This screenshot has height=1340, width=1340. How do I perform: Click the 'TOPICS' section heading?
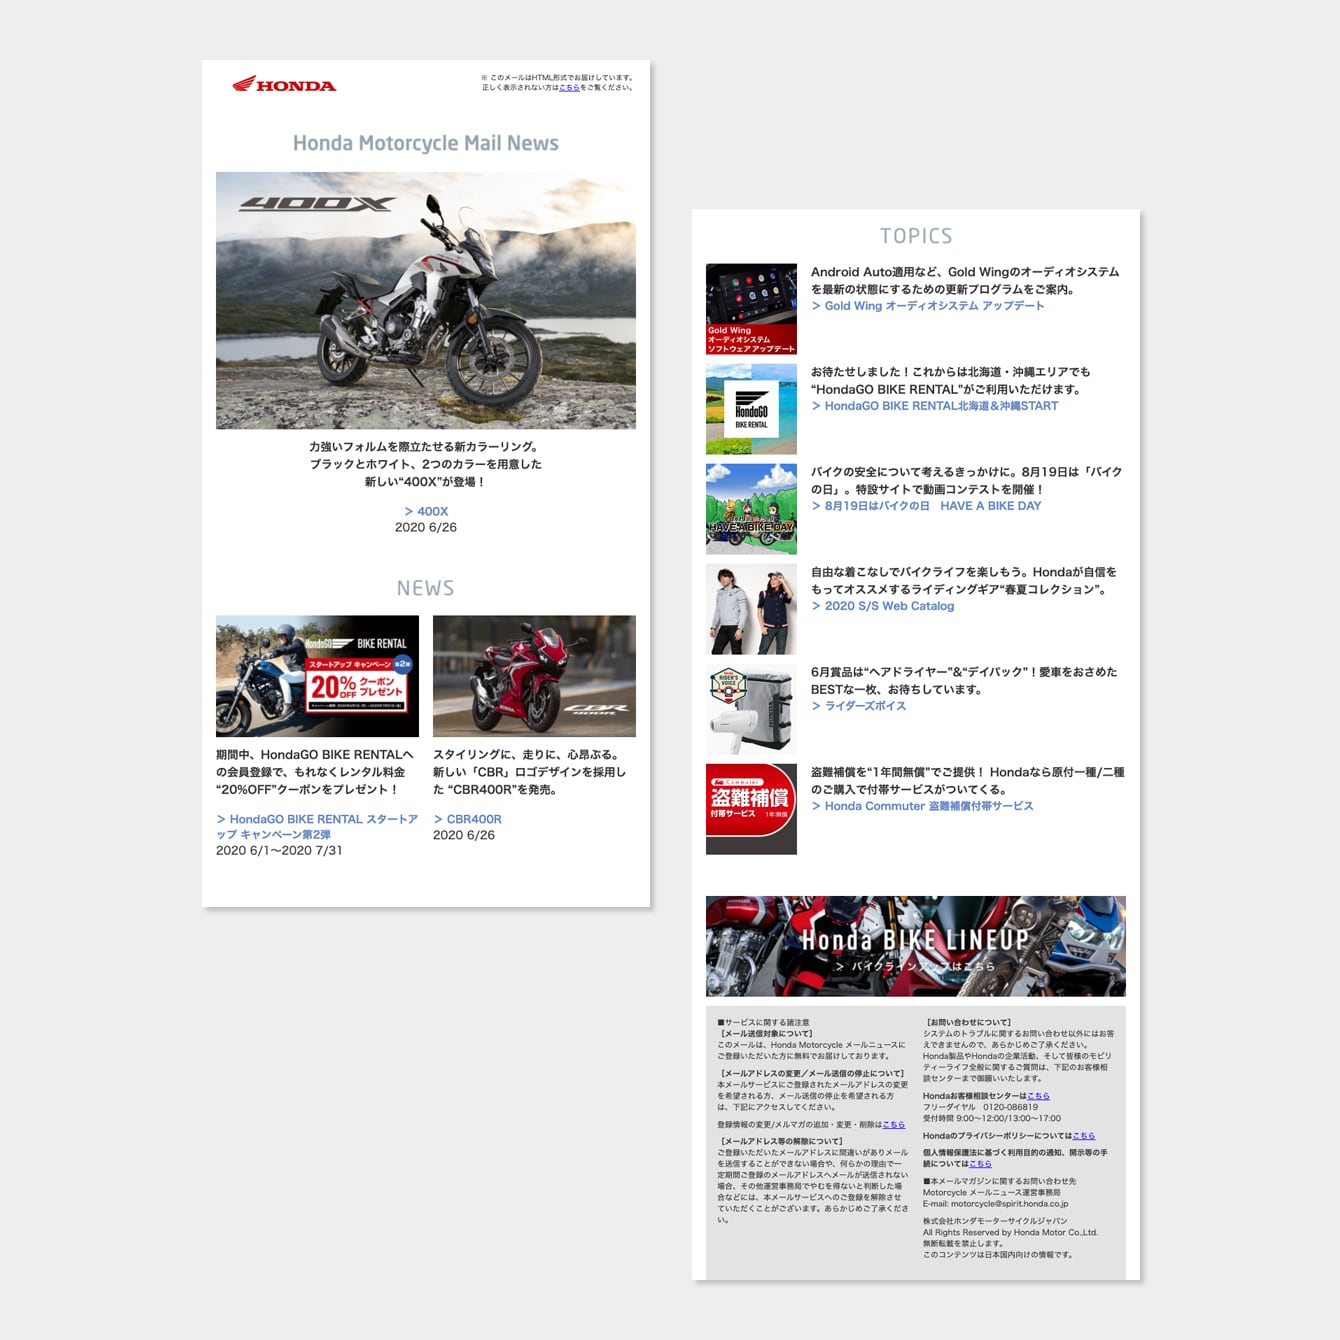tap(916, 236)
